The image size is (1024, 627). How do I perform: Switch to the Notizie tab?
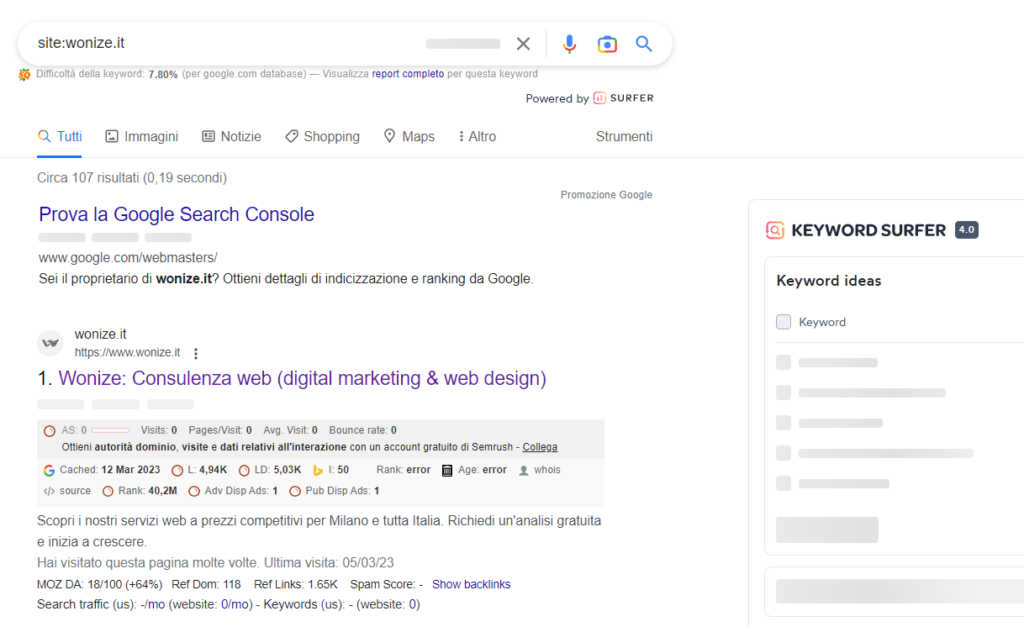point(231,137)
